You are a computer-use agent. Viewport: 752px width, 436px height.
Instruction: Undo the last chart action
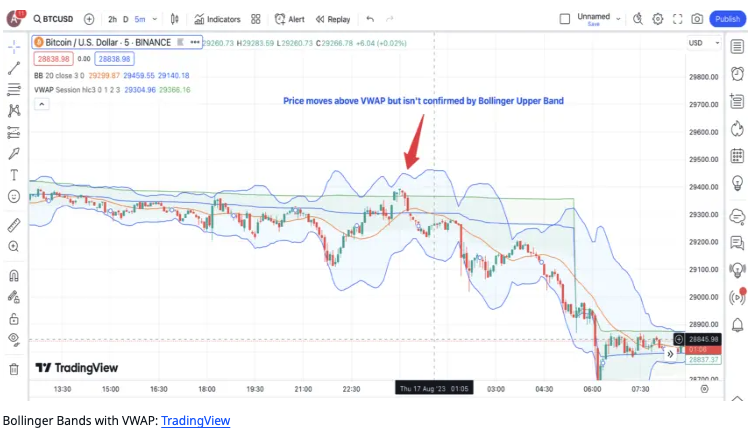pyautogui.click(x=370, y=19)
